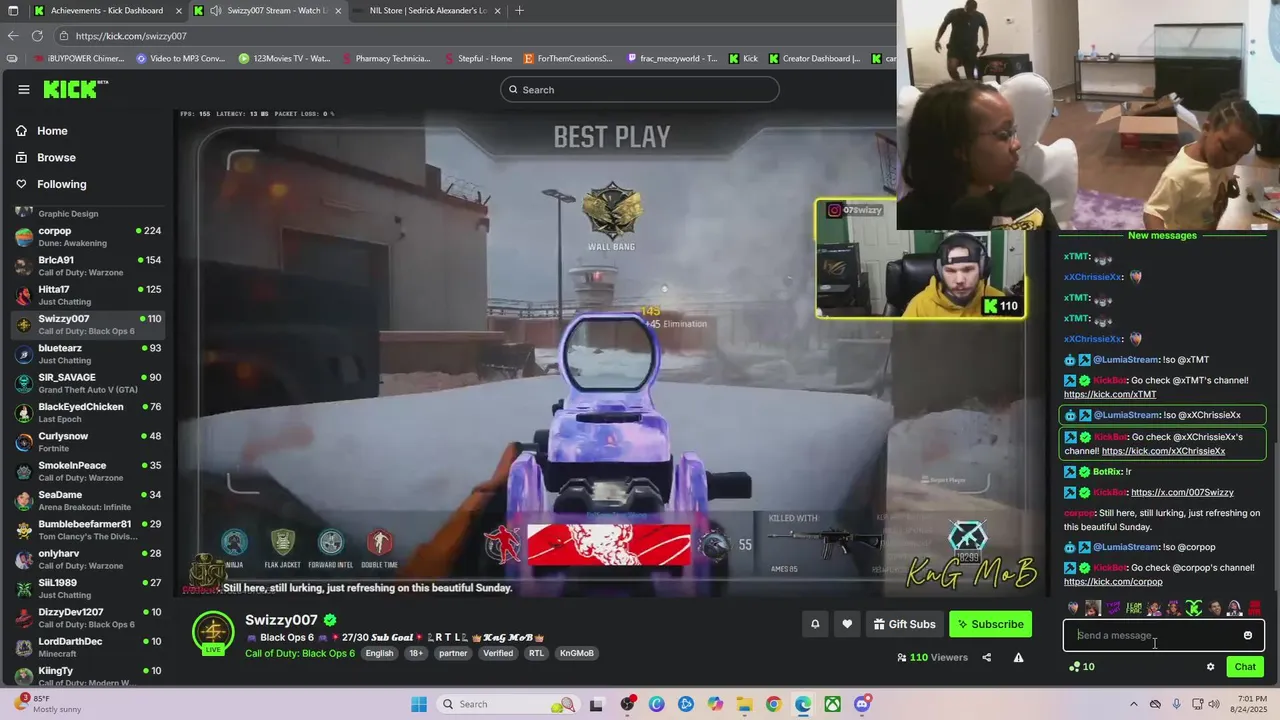Open SmokeInPeace's channel in the sidebar
This screenshot has width=1280, height=720.
click(88, 471)
